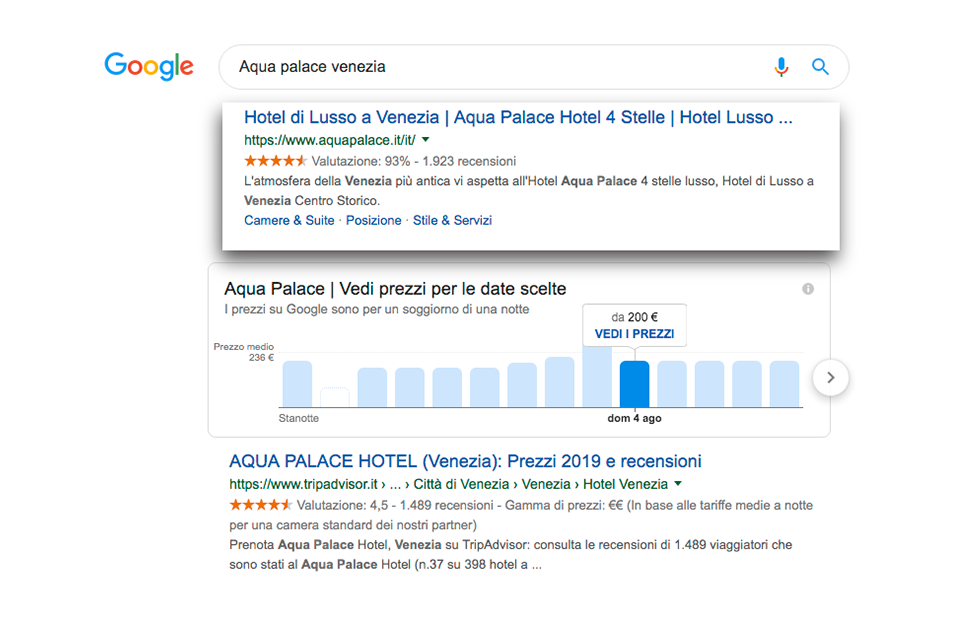
Task: Click 'Valutazione: 4,5 - 1.489 recensioni' text
Action: tap(395, 505)
